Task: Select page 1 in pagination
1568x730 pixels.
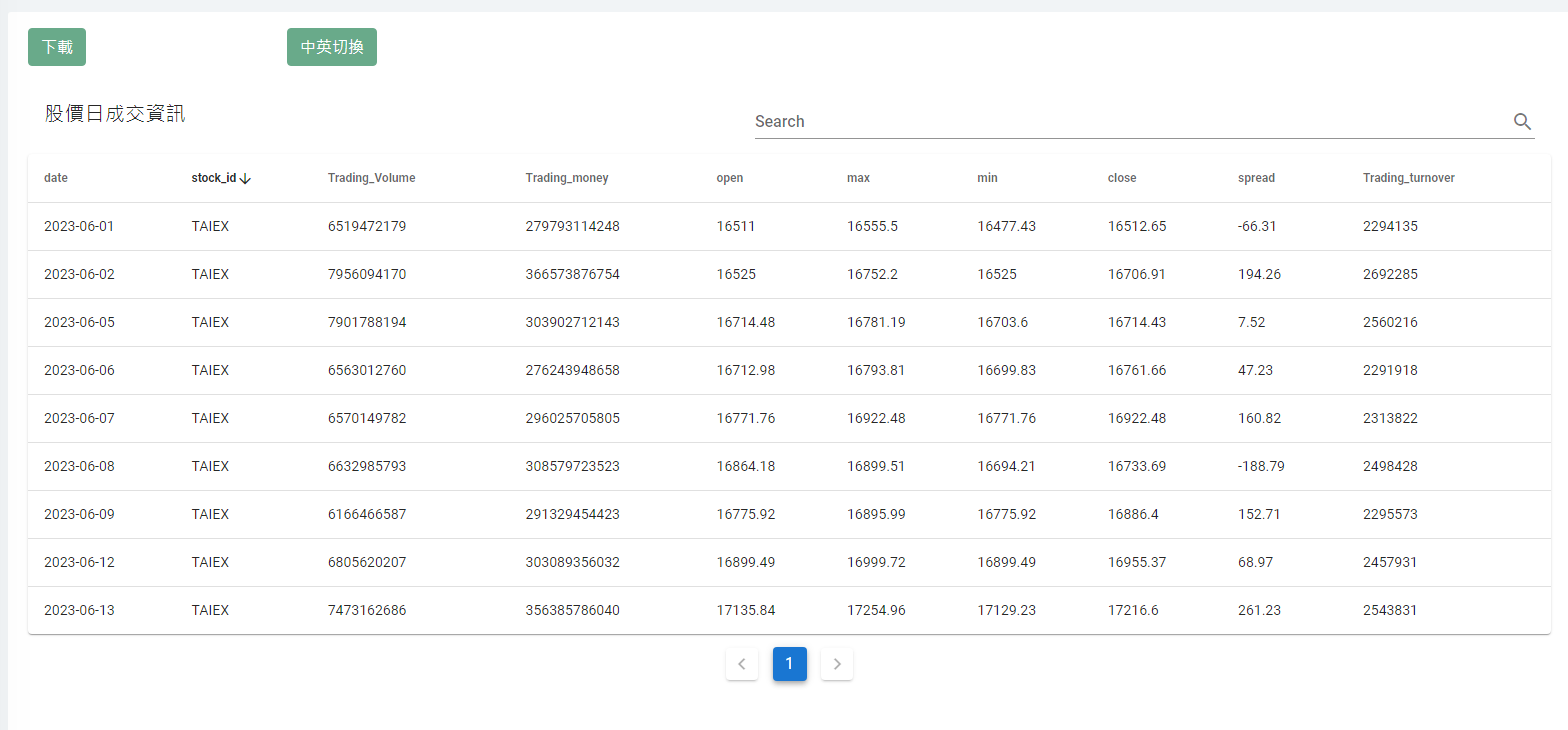Action: click(x=789, y=664)
